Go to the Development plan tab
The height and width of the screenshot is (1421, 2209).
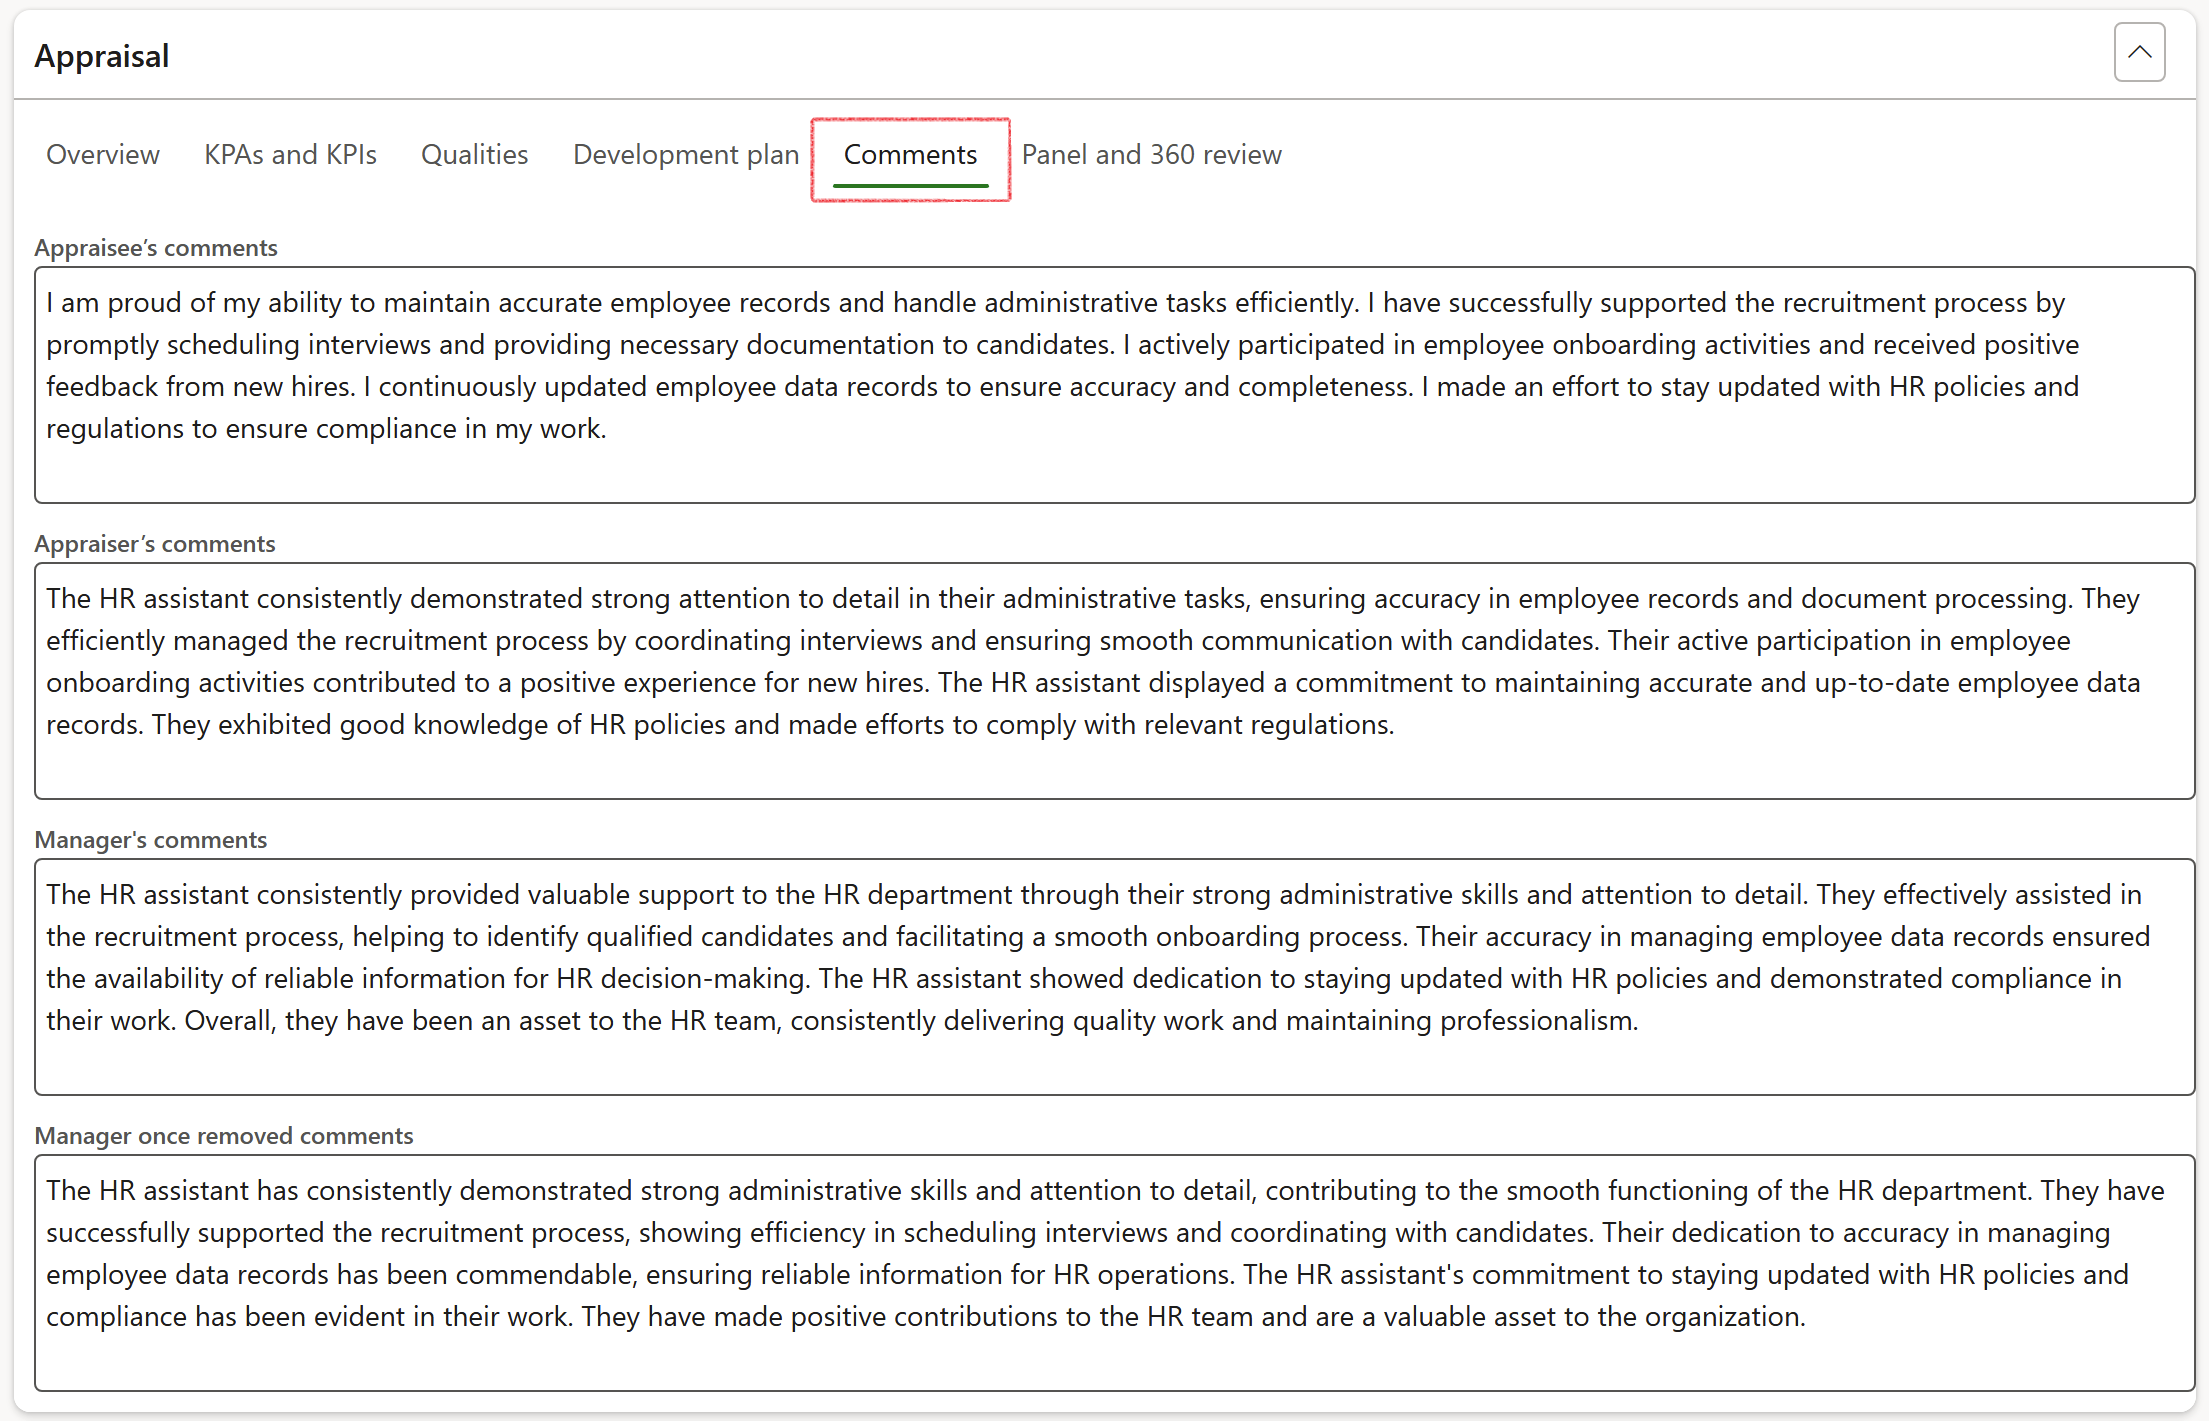pos(685,155)
